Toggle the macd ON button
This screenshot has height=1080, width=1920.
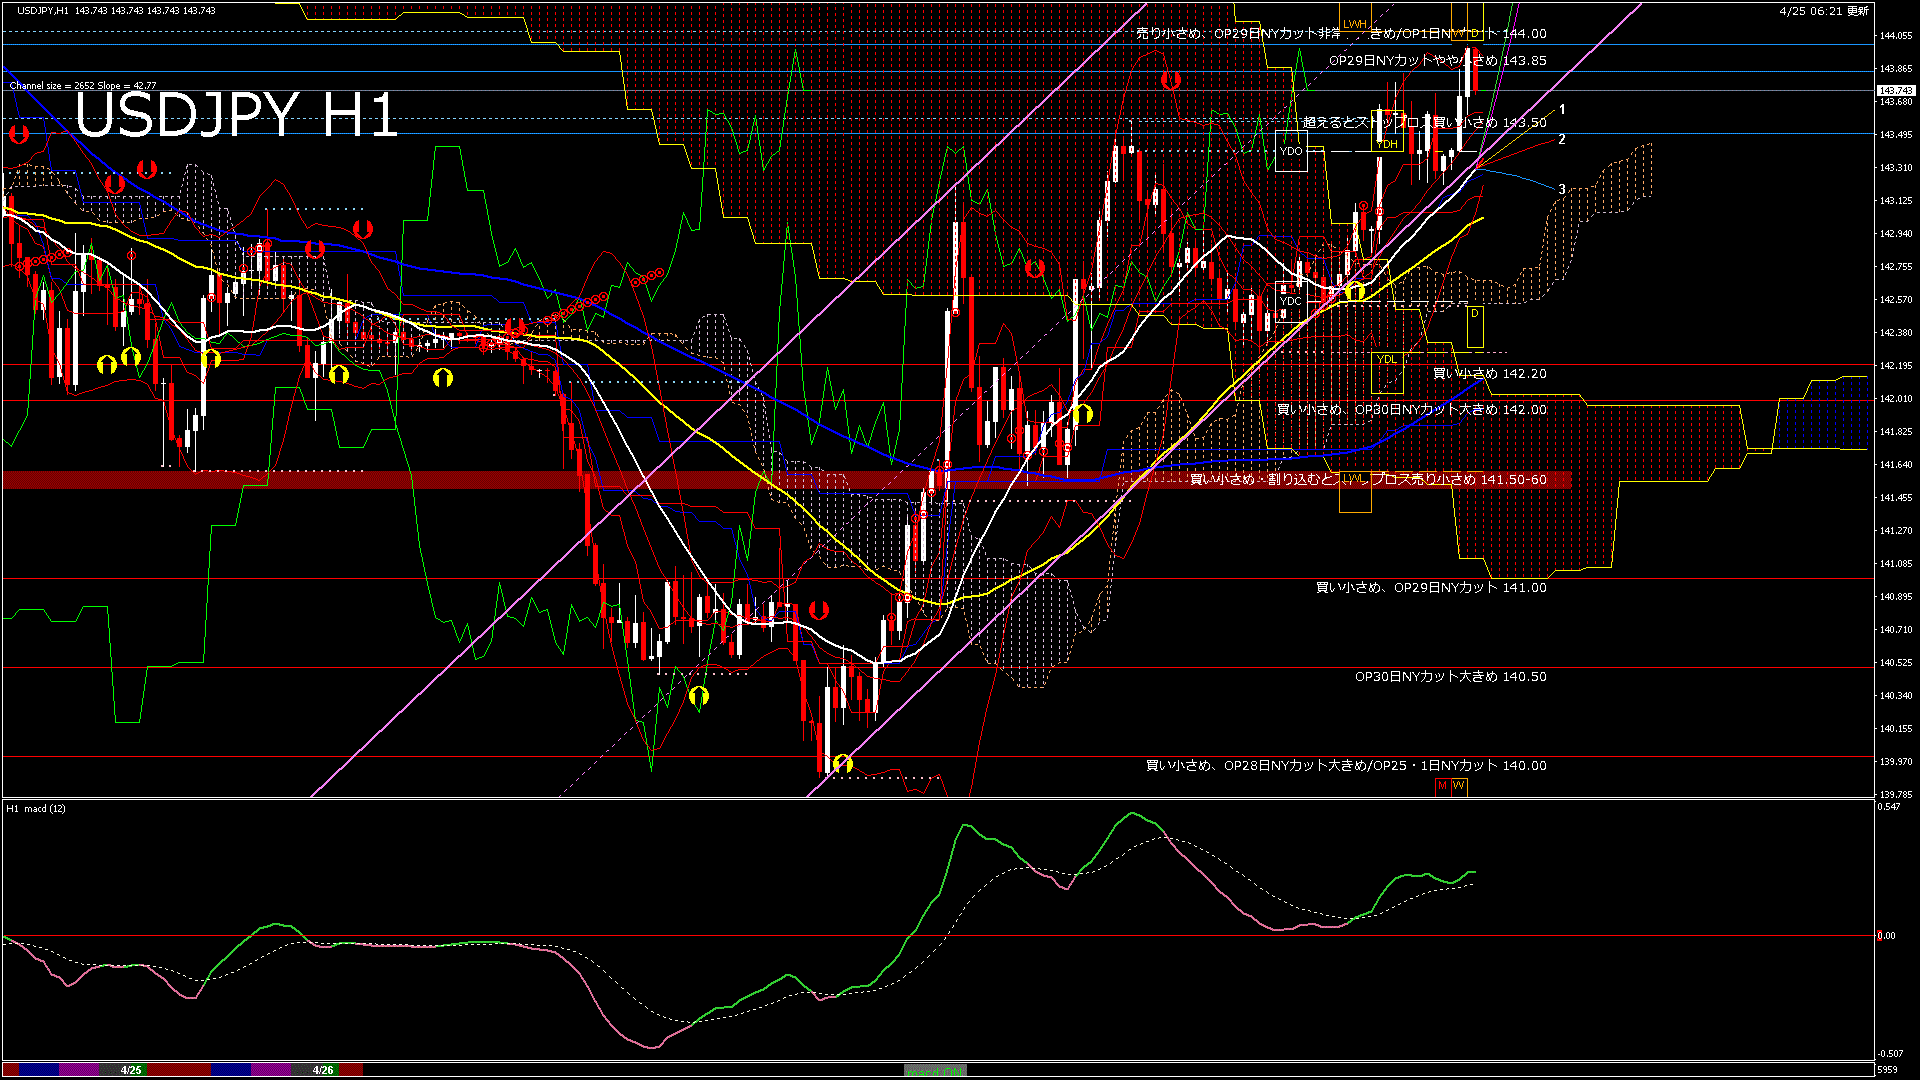pos(935,1070)
